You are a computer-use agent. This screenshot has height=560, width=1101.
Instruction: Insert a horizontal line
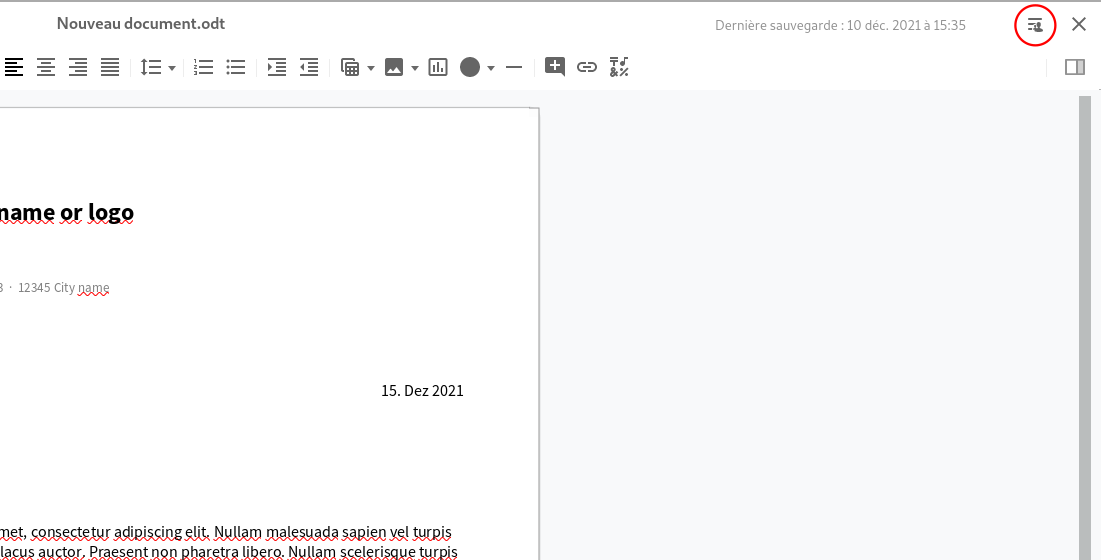pos(514,67)
